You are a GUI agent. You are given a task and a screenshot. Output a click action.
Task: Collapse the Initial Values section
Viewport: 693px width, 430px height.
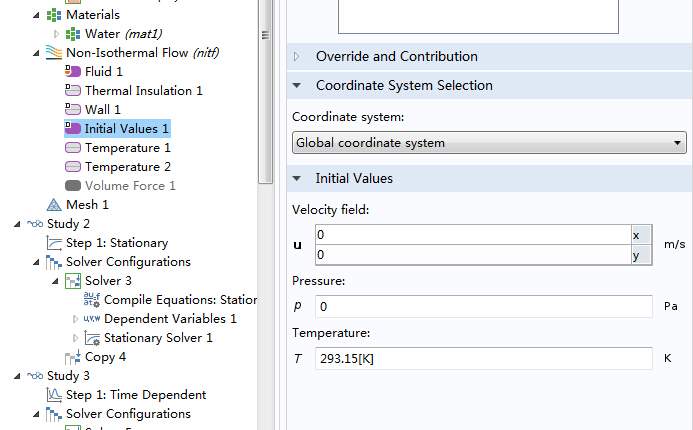pos(297,179)
